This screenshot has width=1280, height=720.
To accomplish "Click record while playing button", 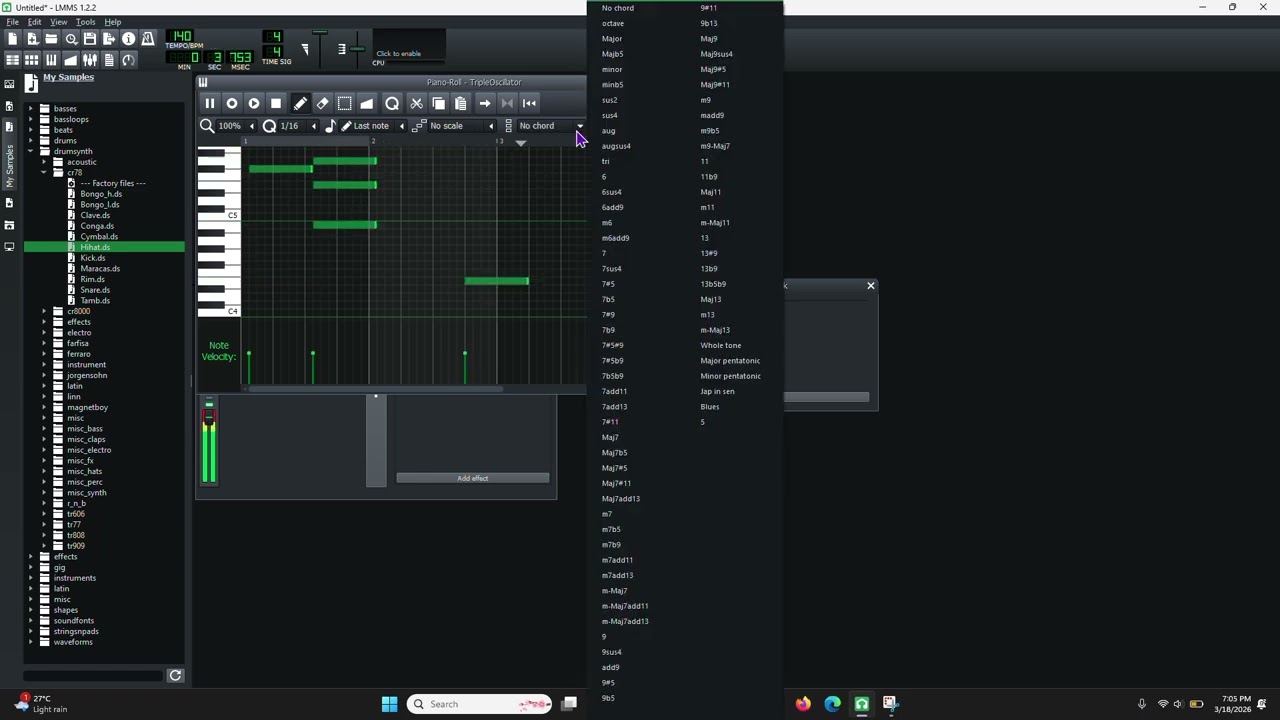I will [x=254, y=103].
